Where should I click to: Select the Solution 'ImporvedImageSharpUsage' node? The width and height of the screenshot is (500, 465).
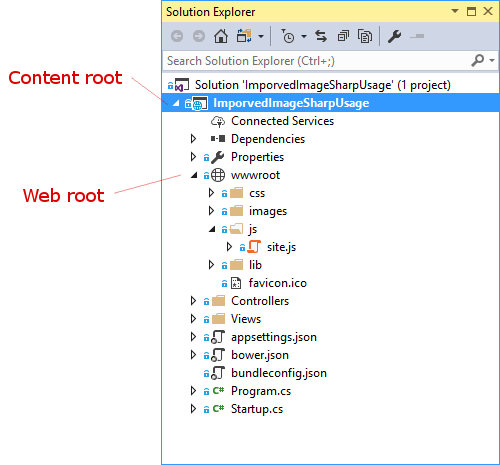pos(323,85)
